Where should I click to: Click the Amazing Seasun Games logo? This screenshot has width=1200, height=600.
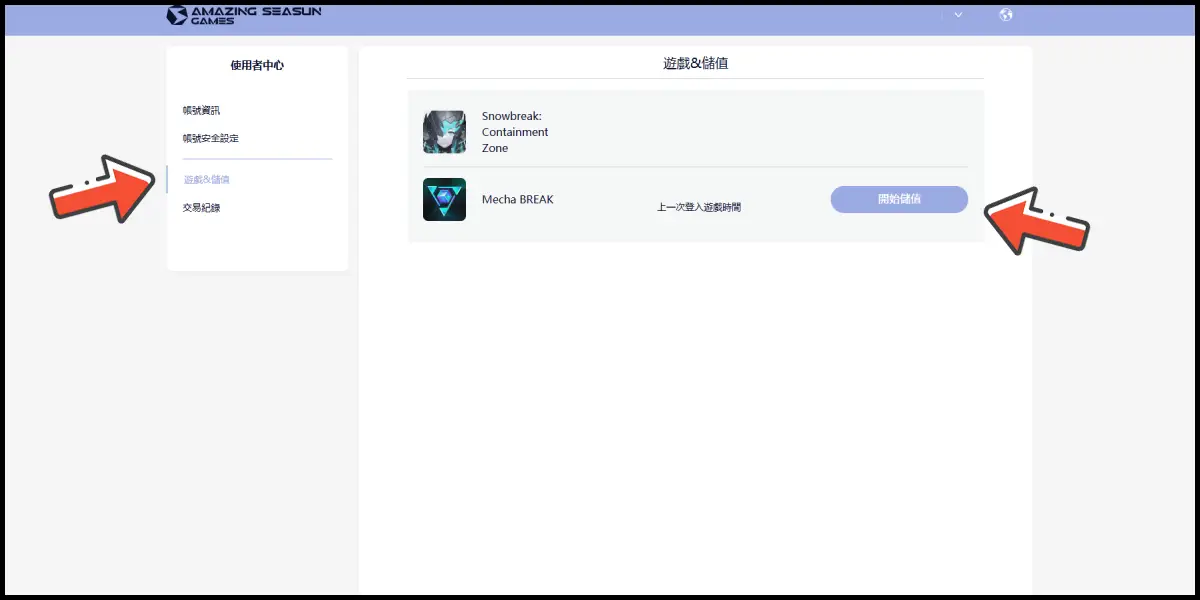click(244, 15)
